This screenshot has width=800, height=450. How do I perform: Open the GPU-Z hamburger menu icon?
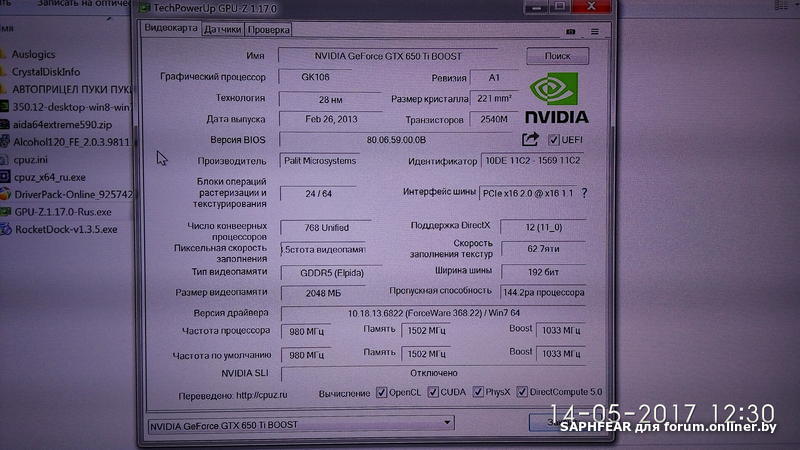click(x=595, y=32)
